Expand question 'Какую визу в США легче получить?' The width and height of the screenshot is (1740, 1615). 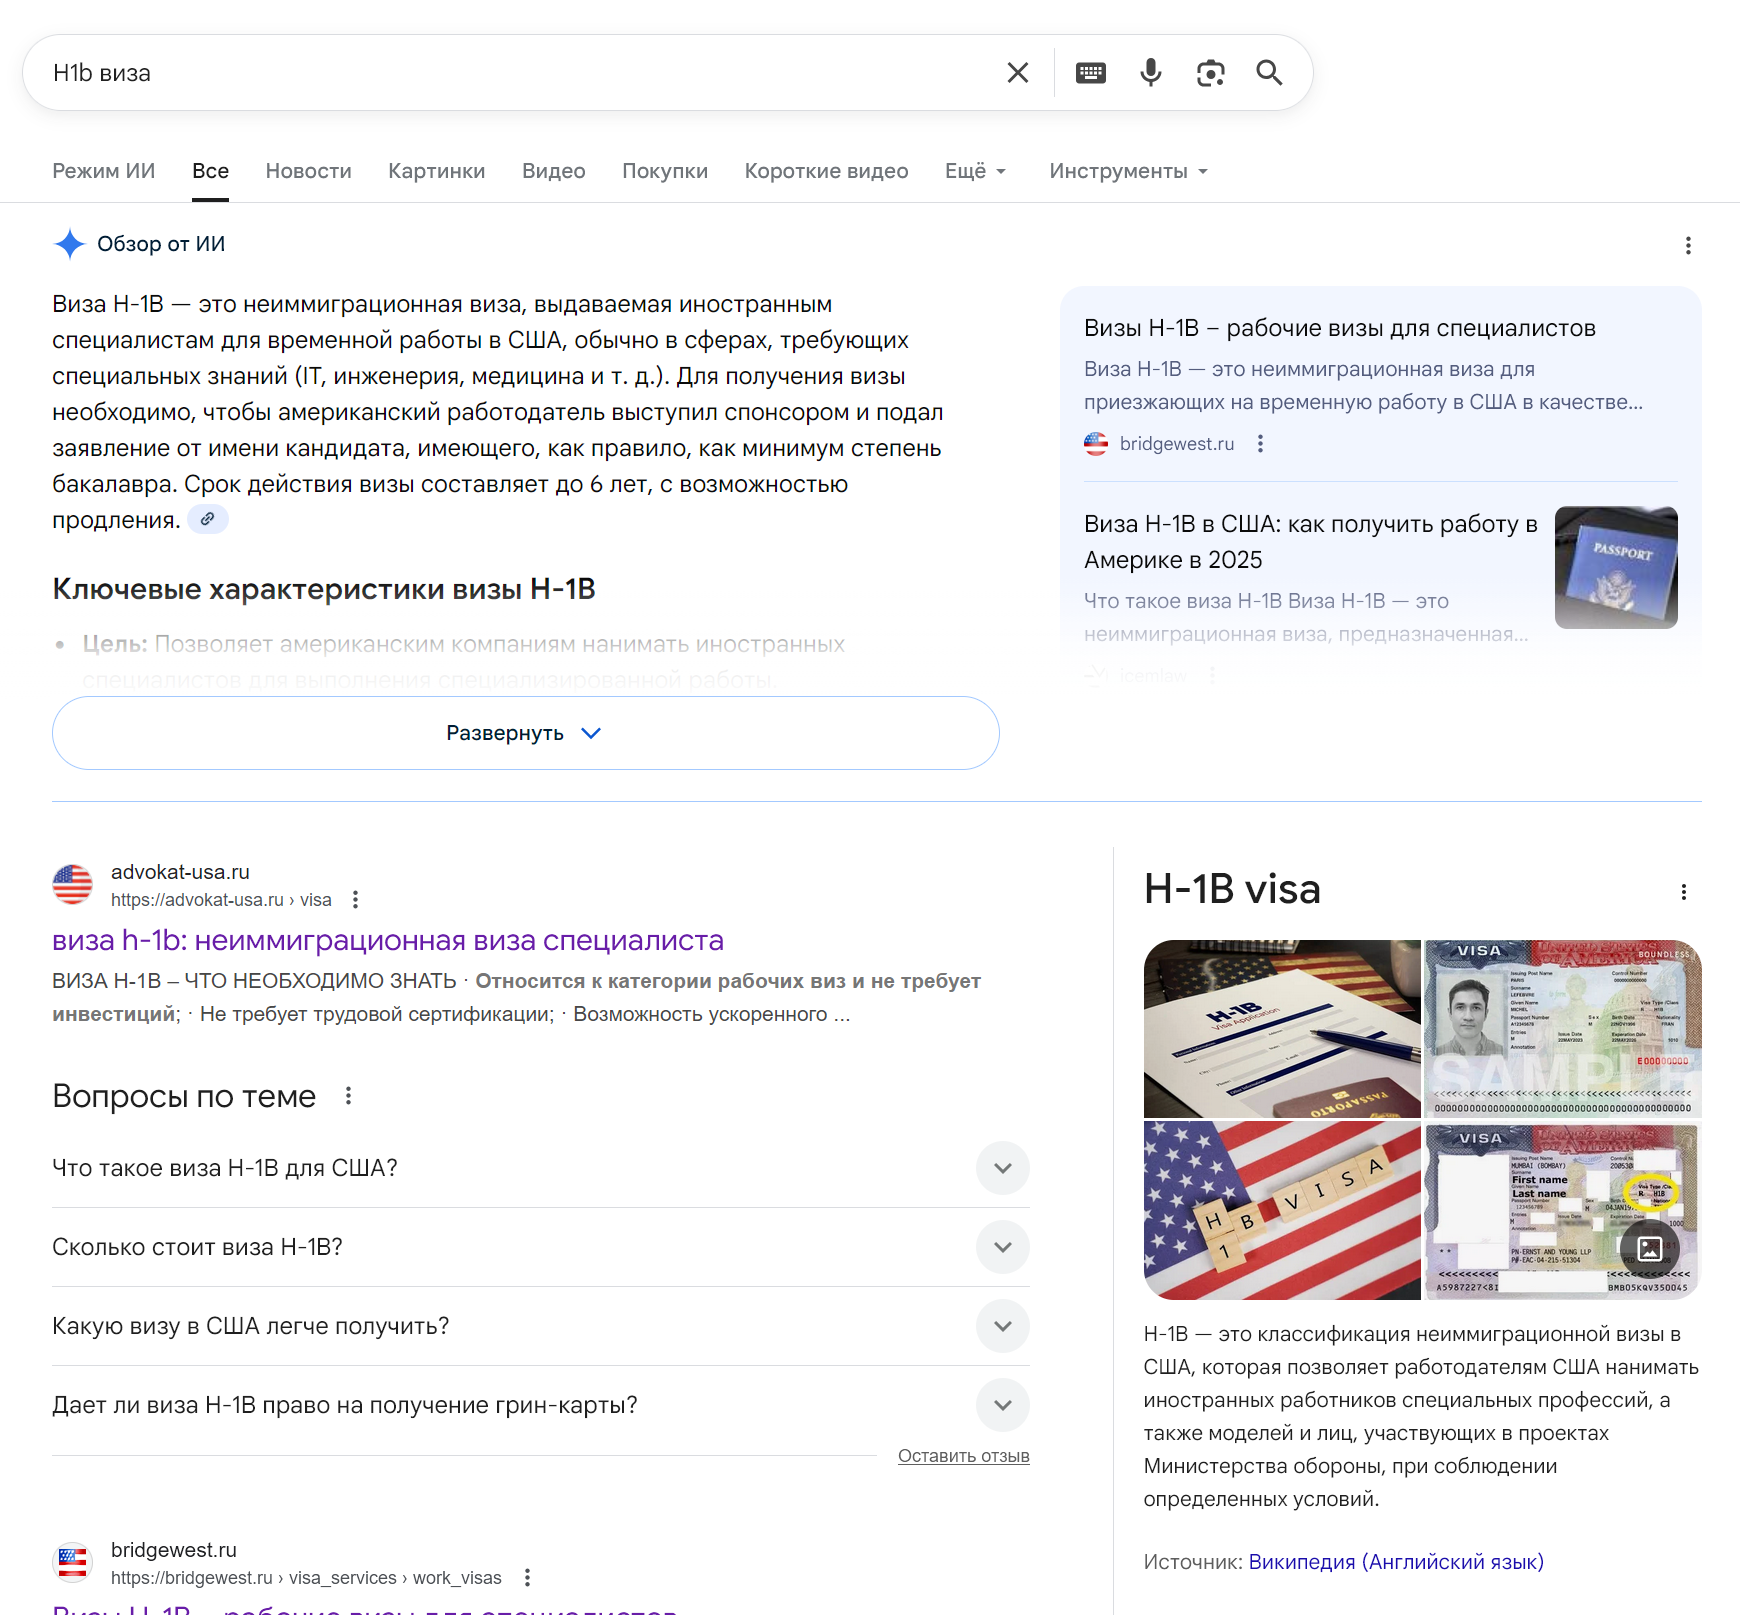(541, 1326)
